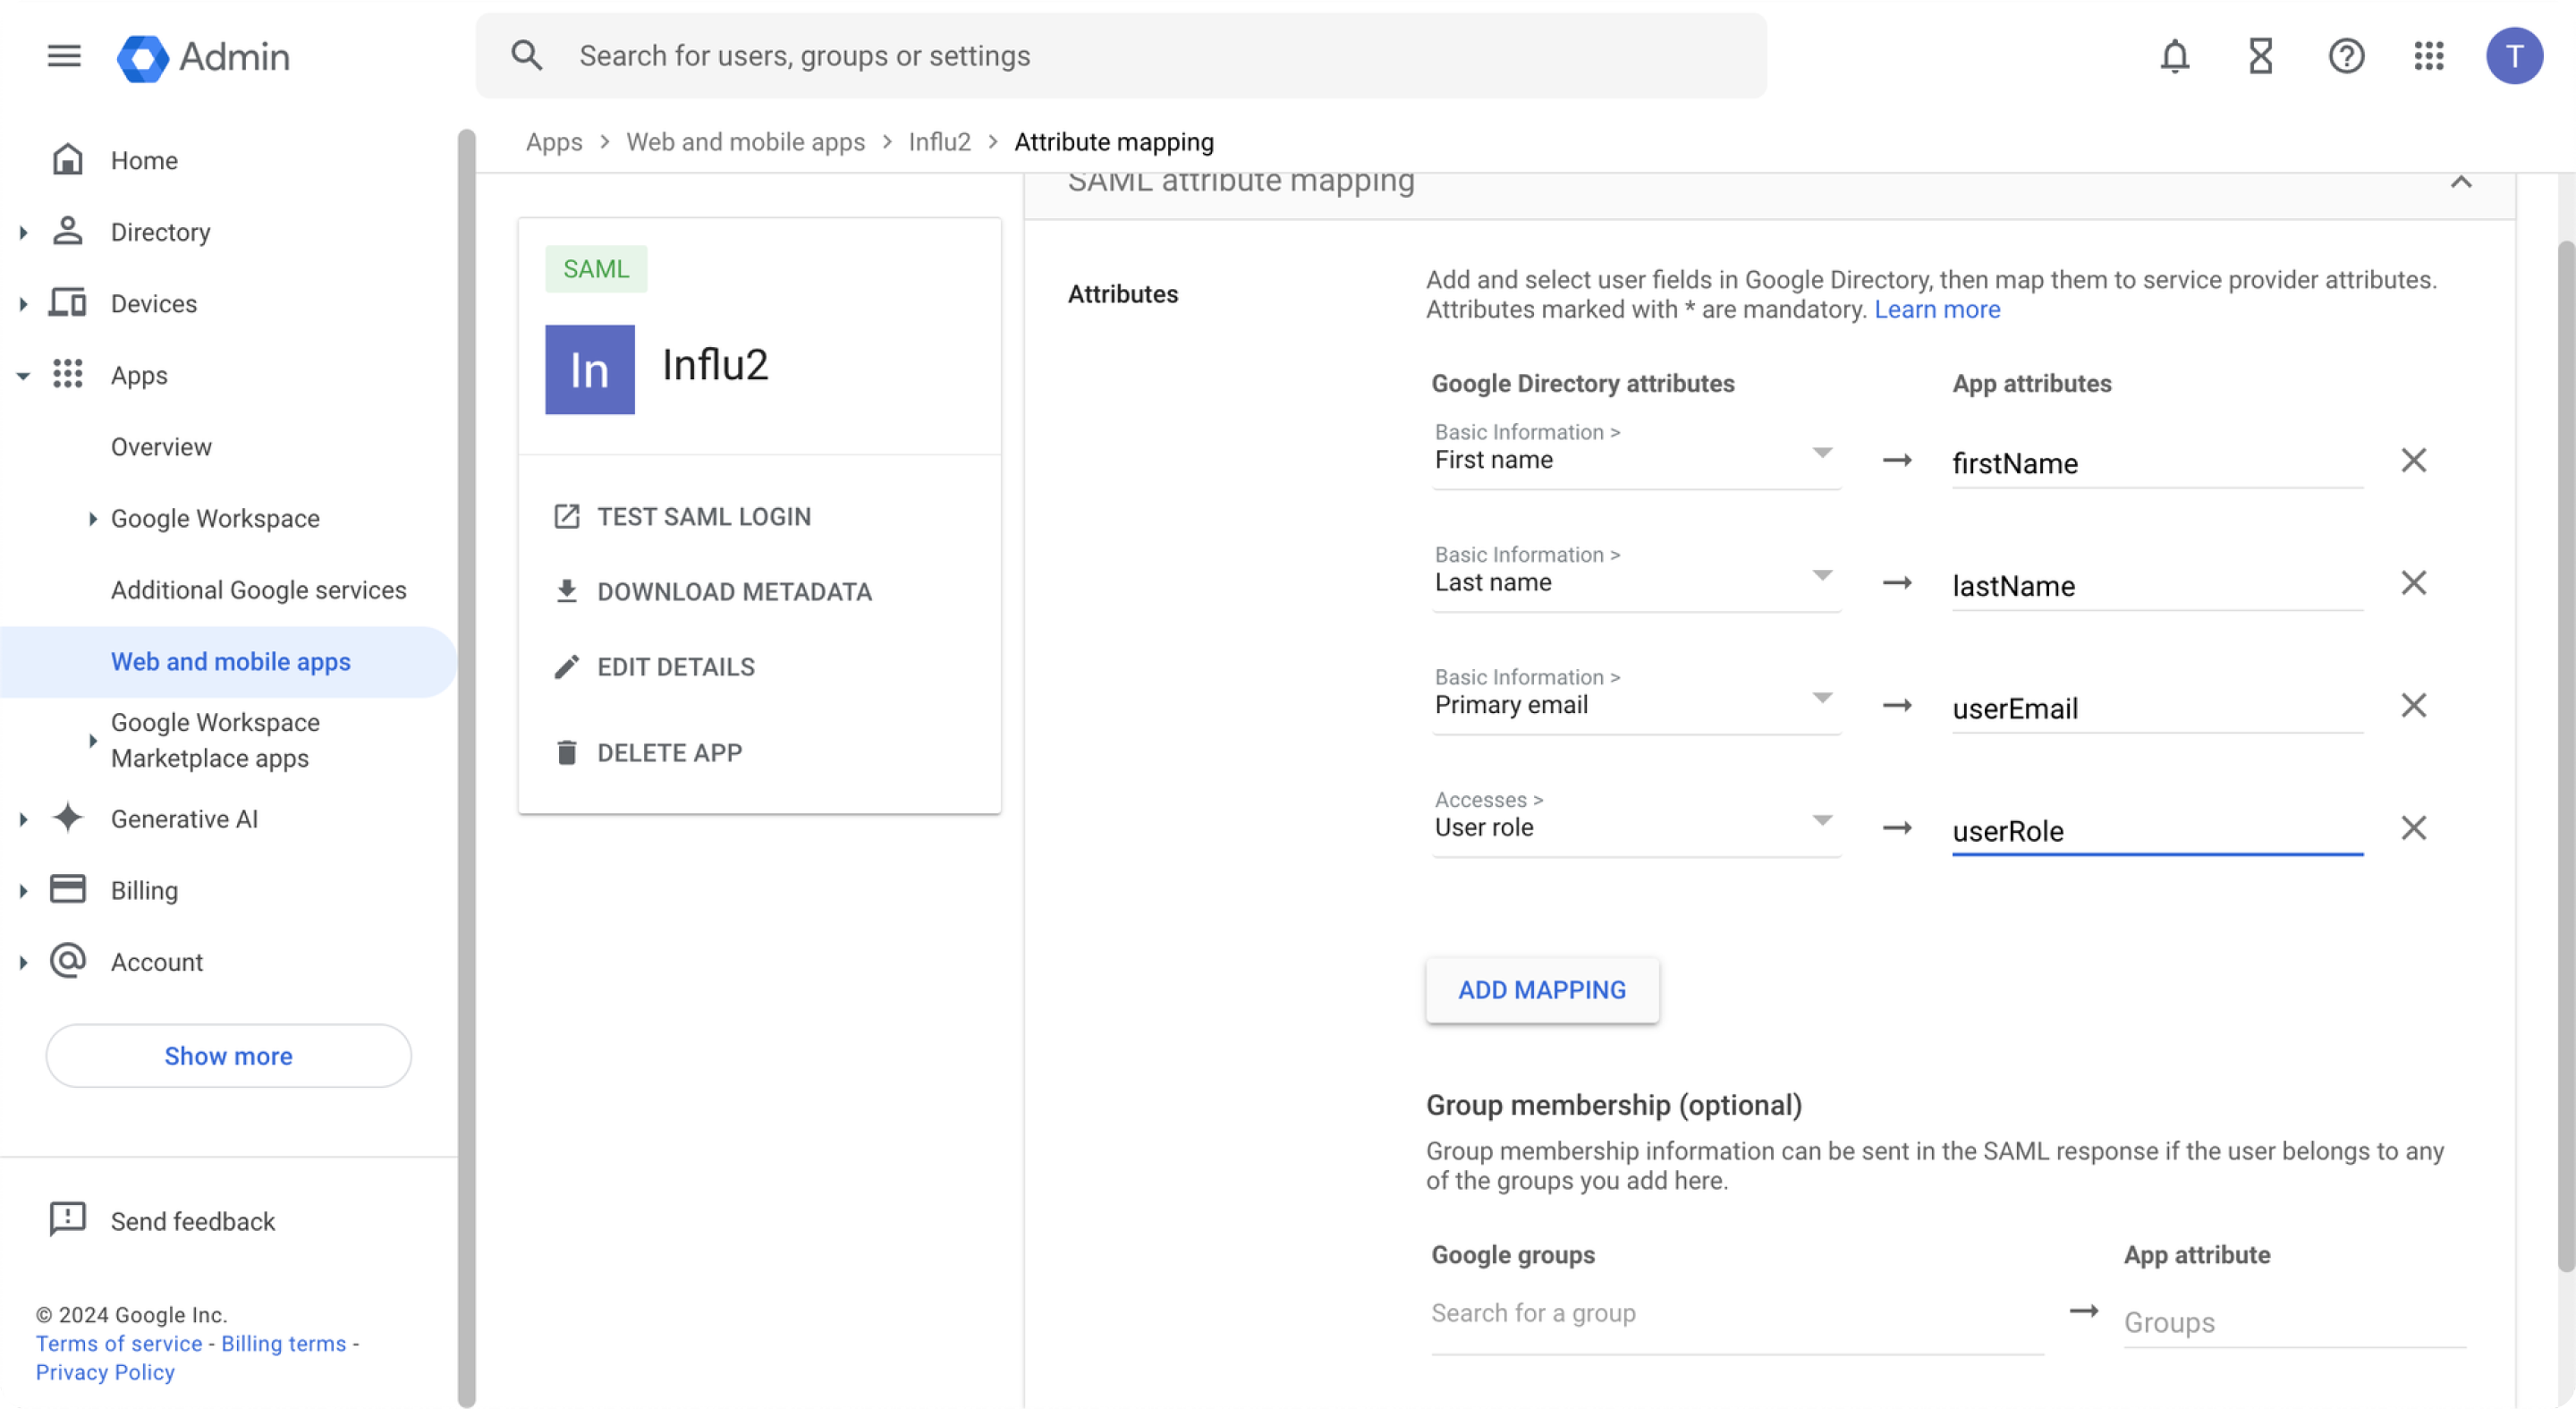Expand the Billing section arrow
The image size is (2576, 1409).
[x=23, y=890]
